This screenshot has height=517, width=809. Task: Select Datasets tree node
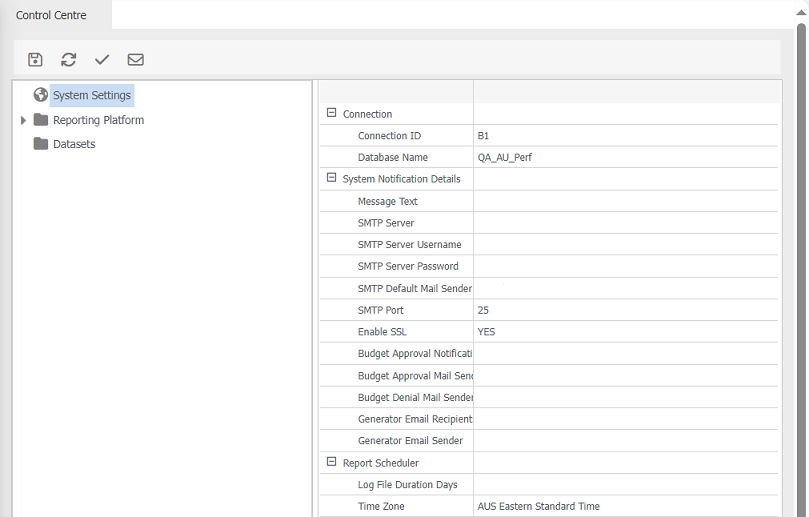[74, 144]
